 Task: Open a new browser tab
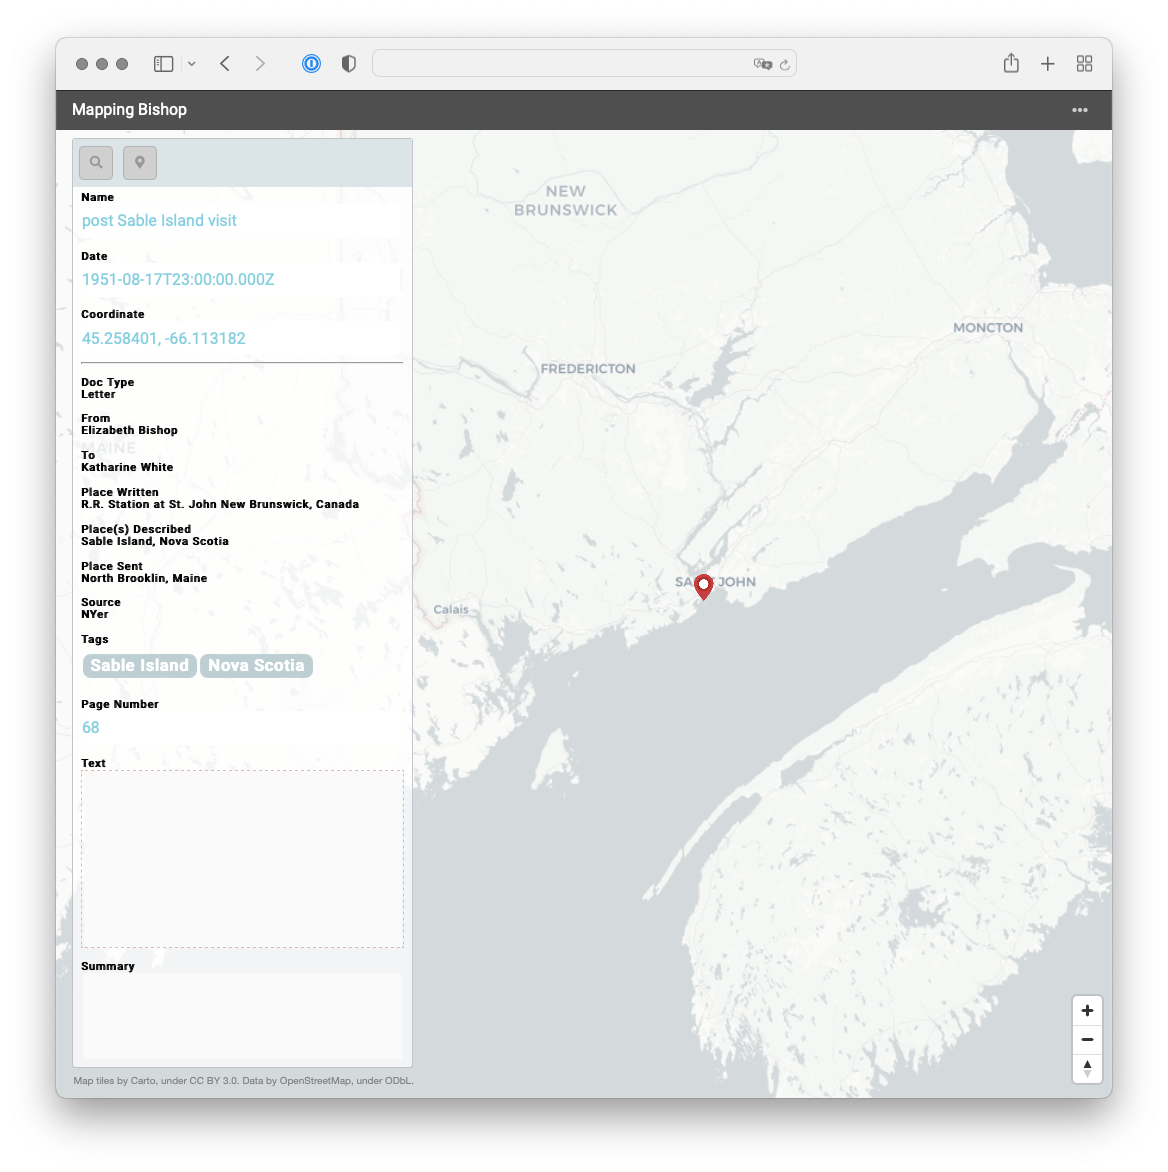(1048, 64)
